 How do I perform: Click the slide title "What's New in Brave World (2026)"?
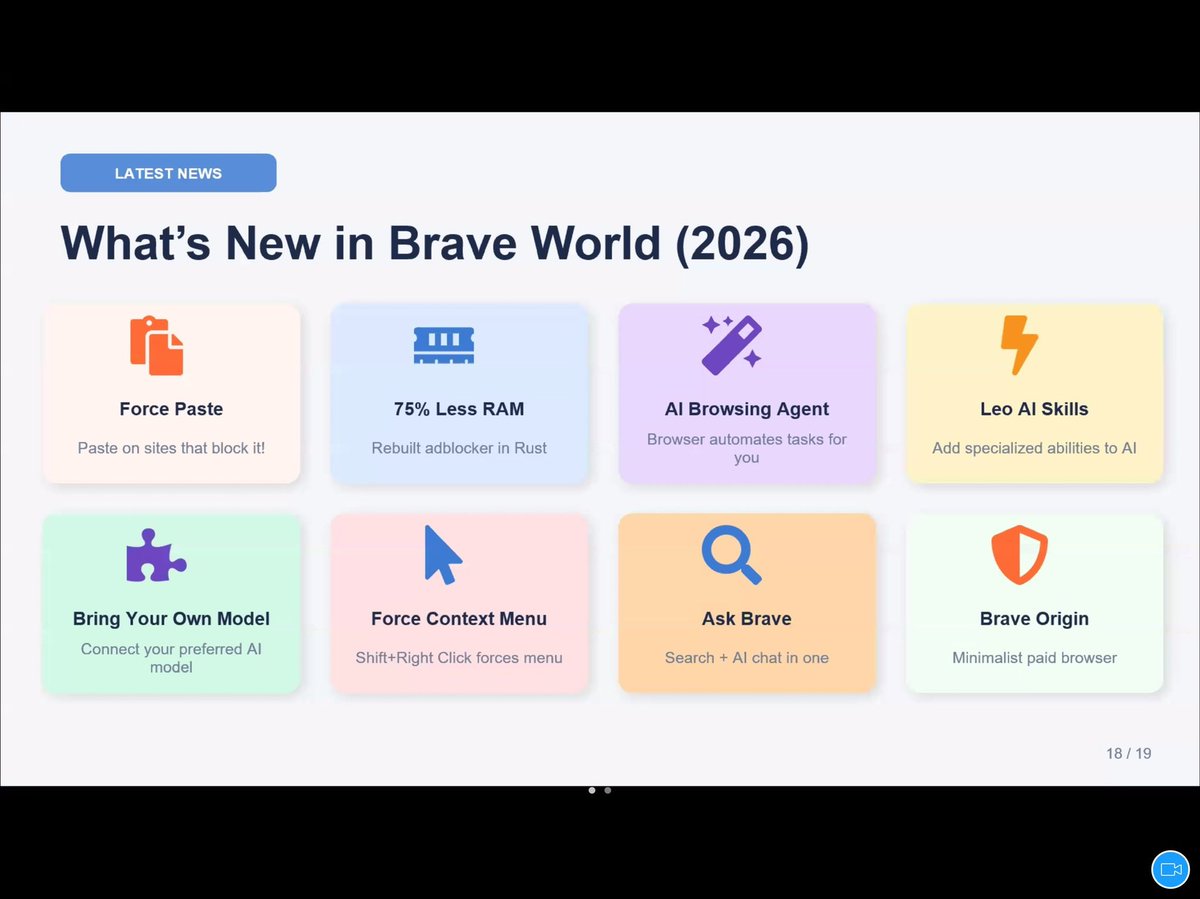pos(435,243)
